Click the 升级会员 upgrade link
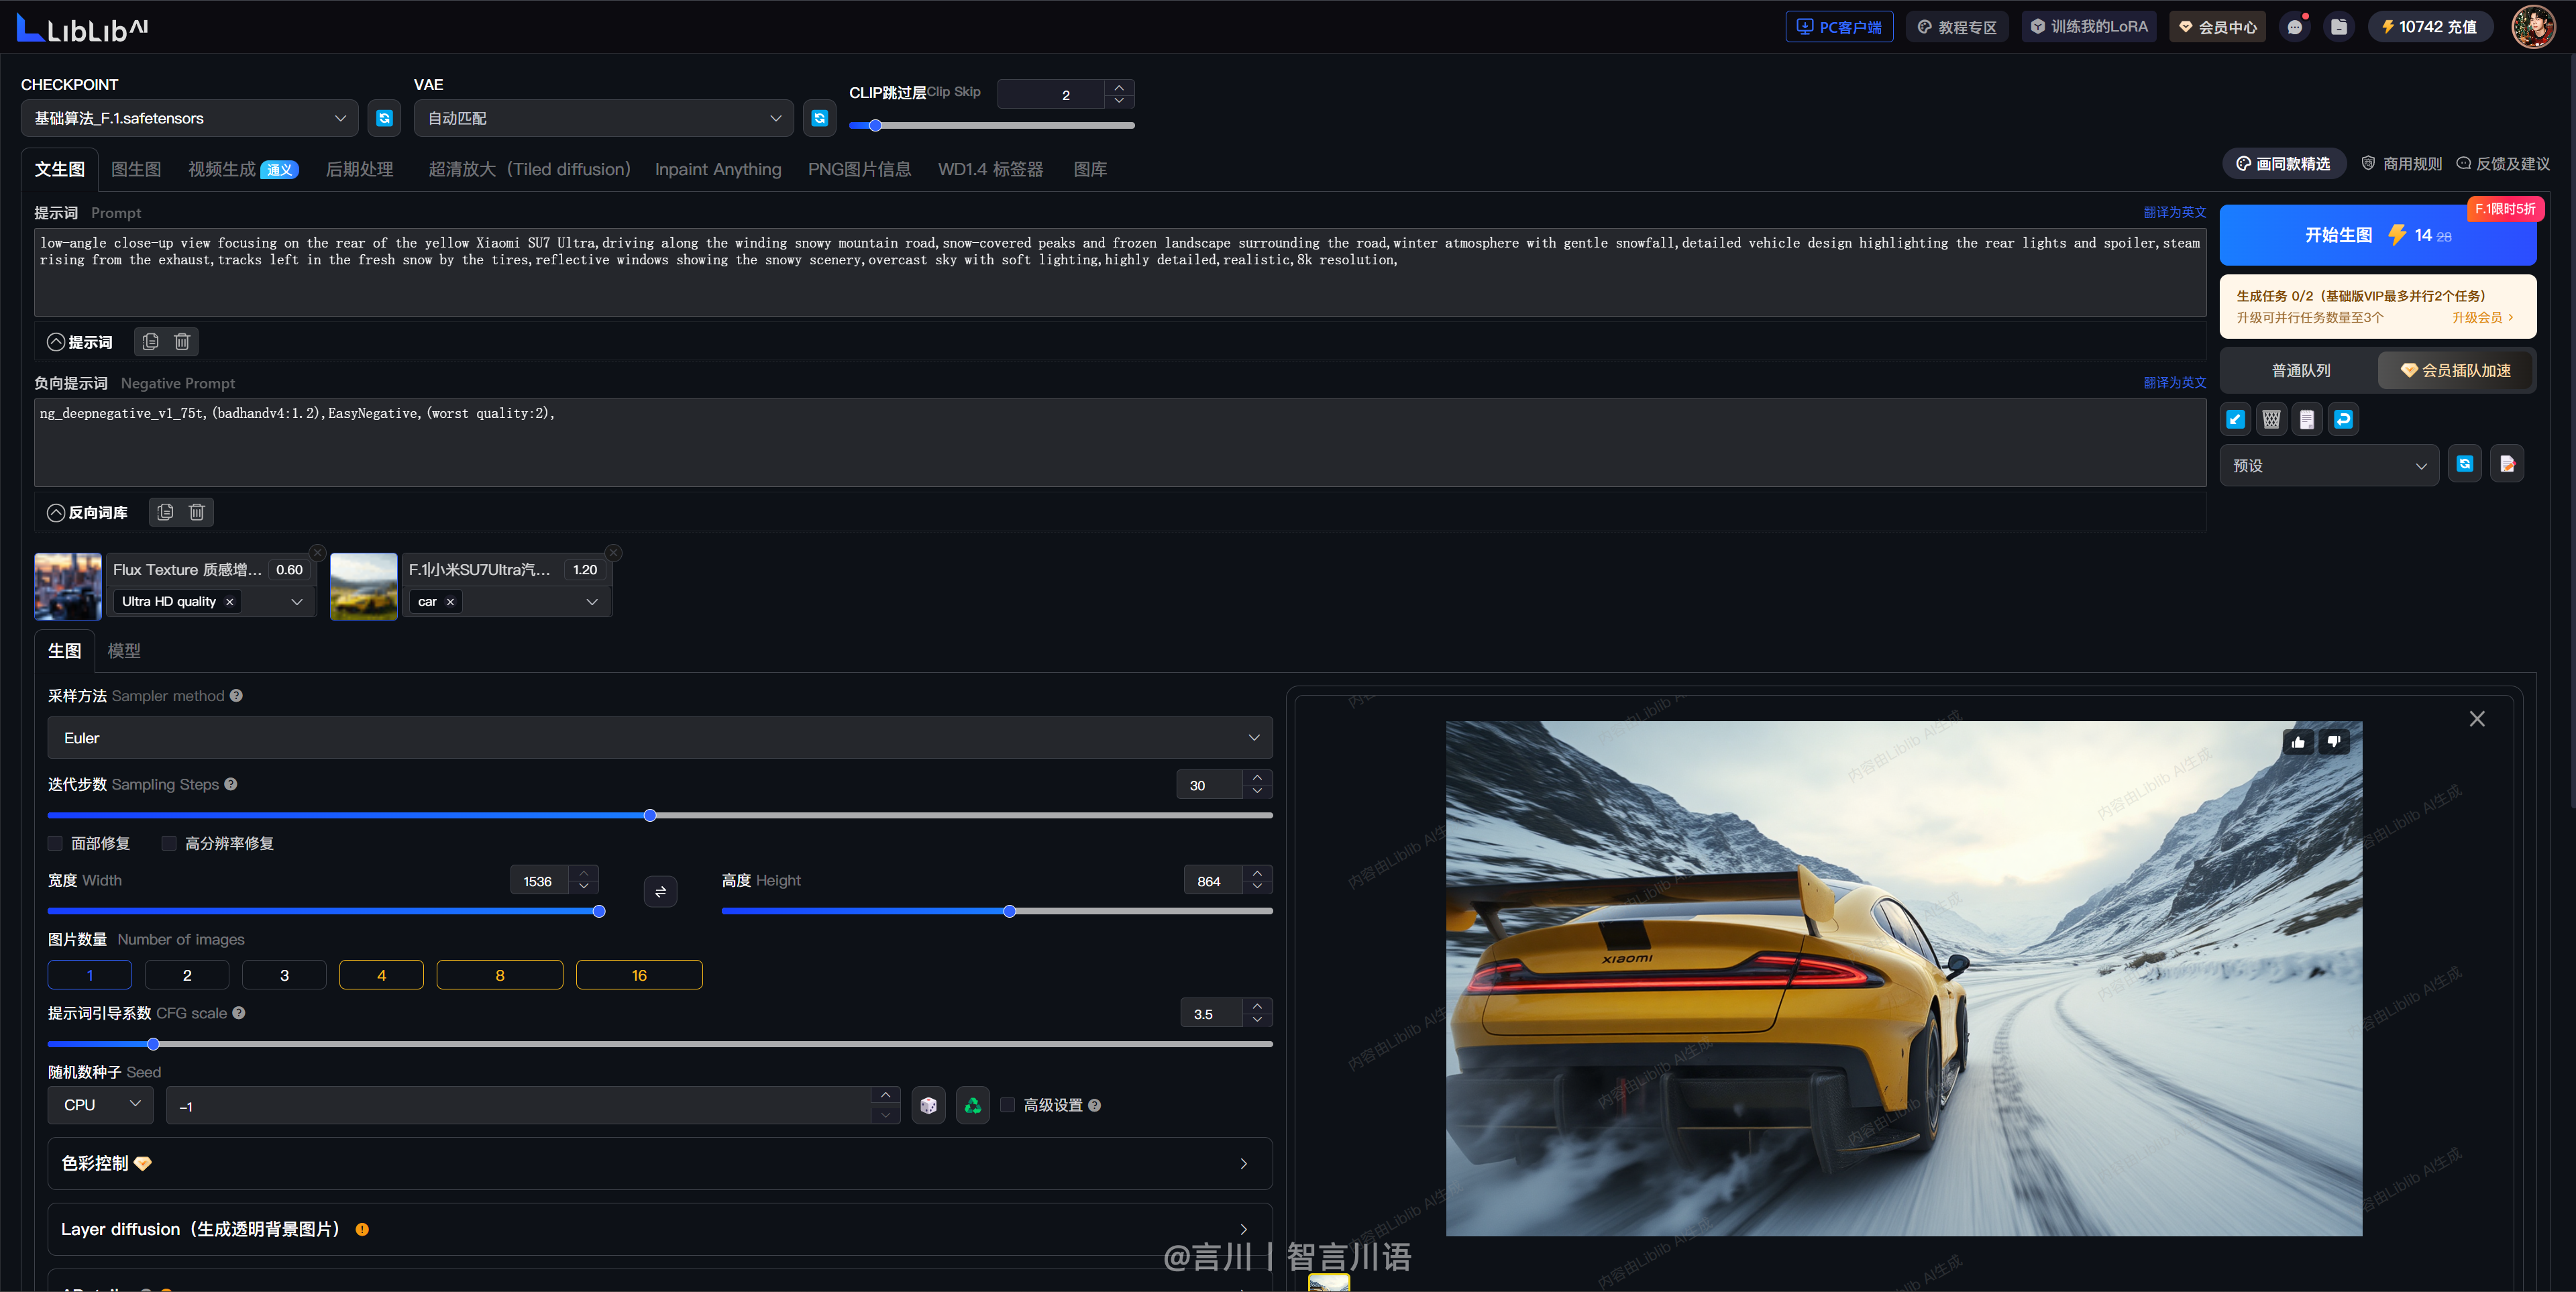Viewport: 2576px width, 1292px height. click(x=2482, y=317)
